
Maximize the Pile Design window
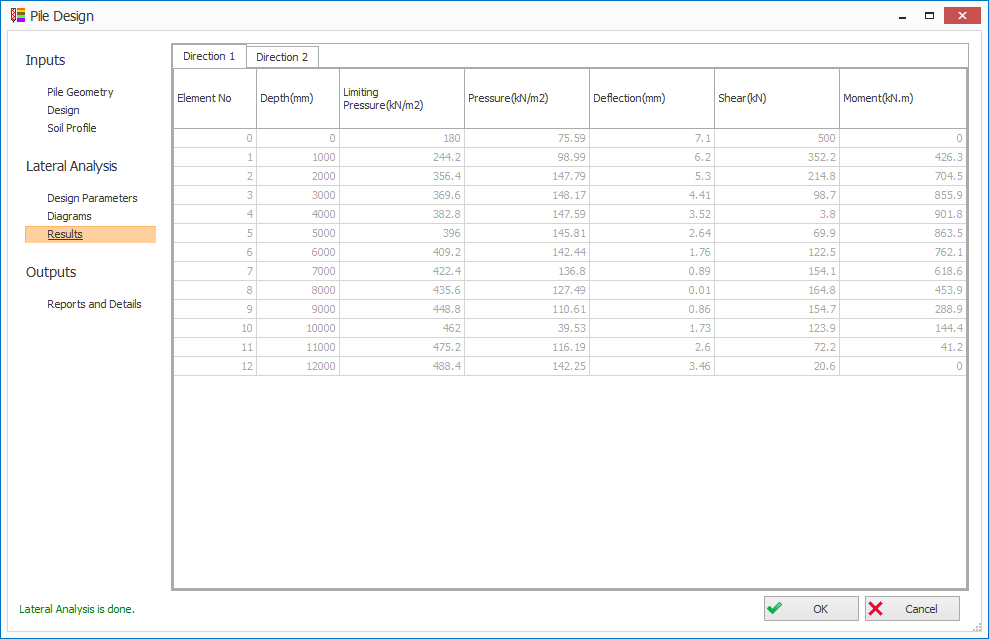(929, 16)
